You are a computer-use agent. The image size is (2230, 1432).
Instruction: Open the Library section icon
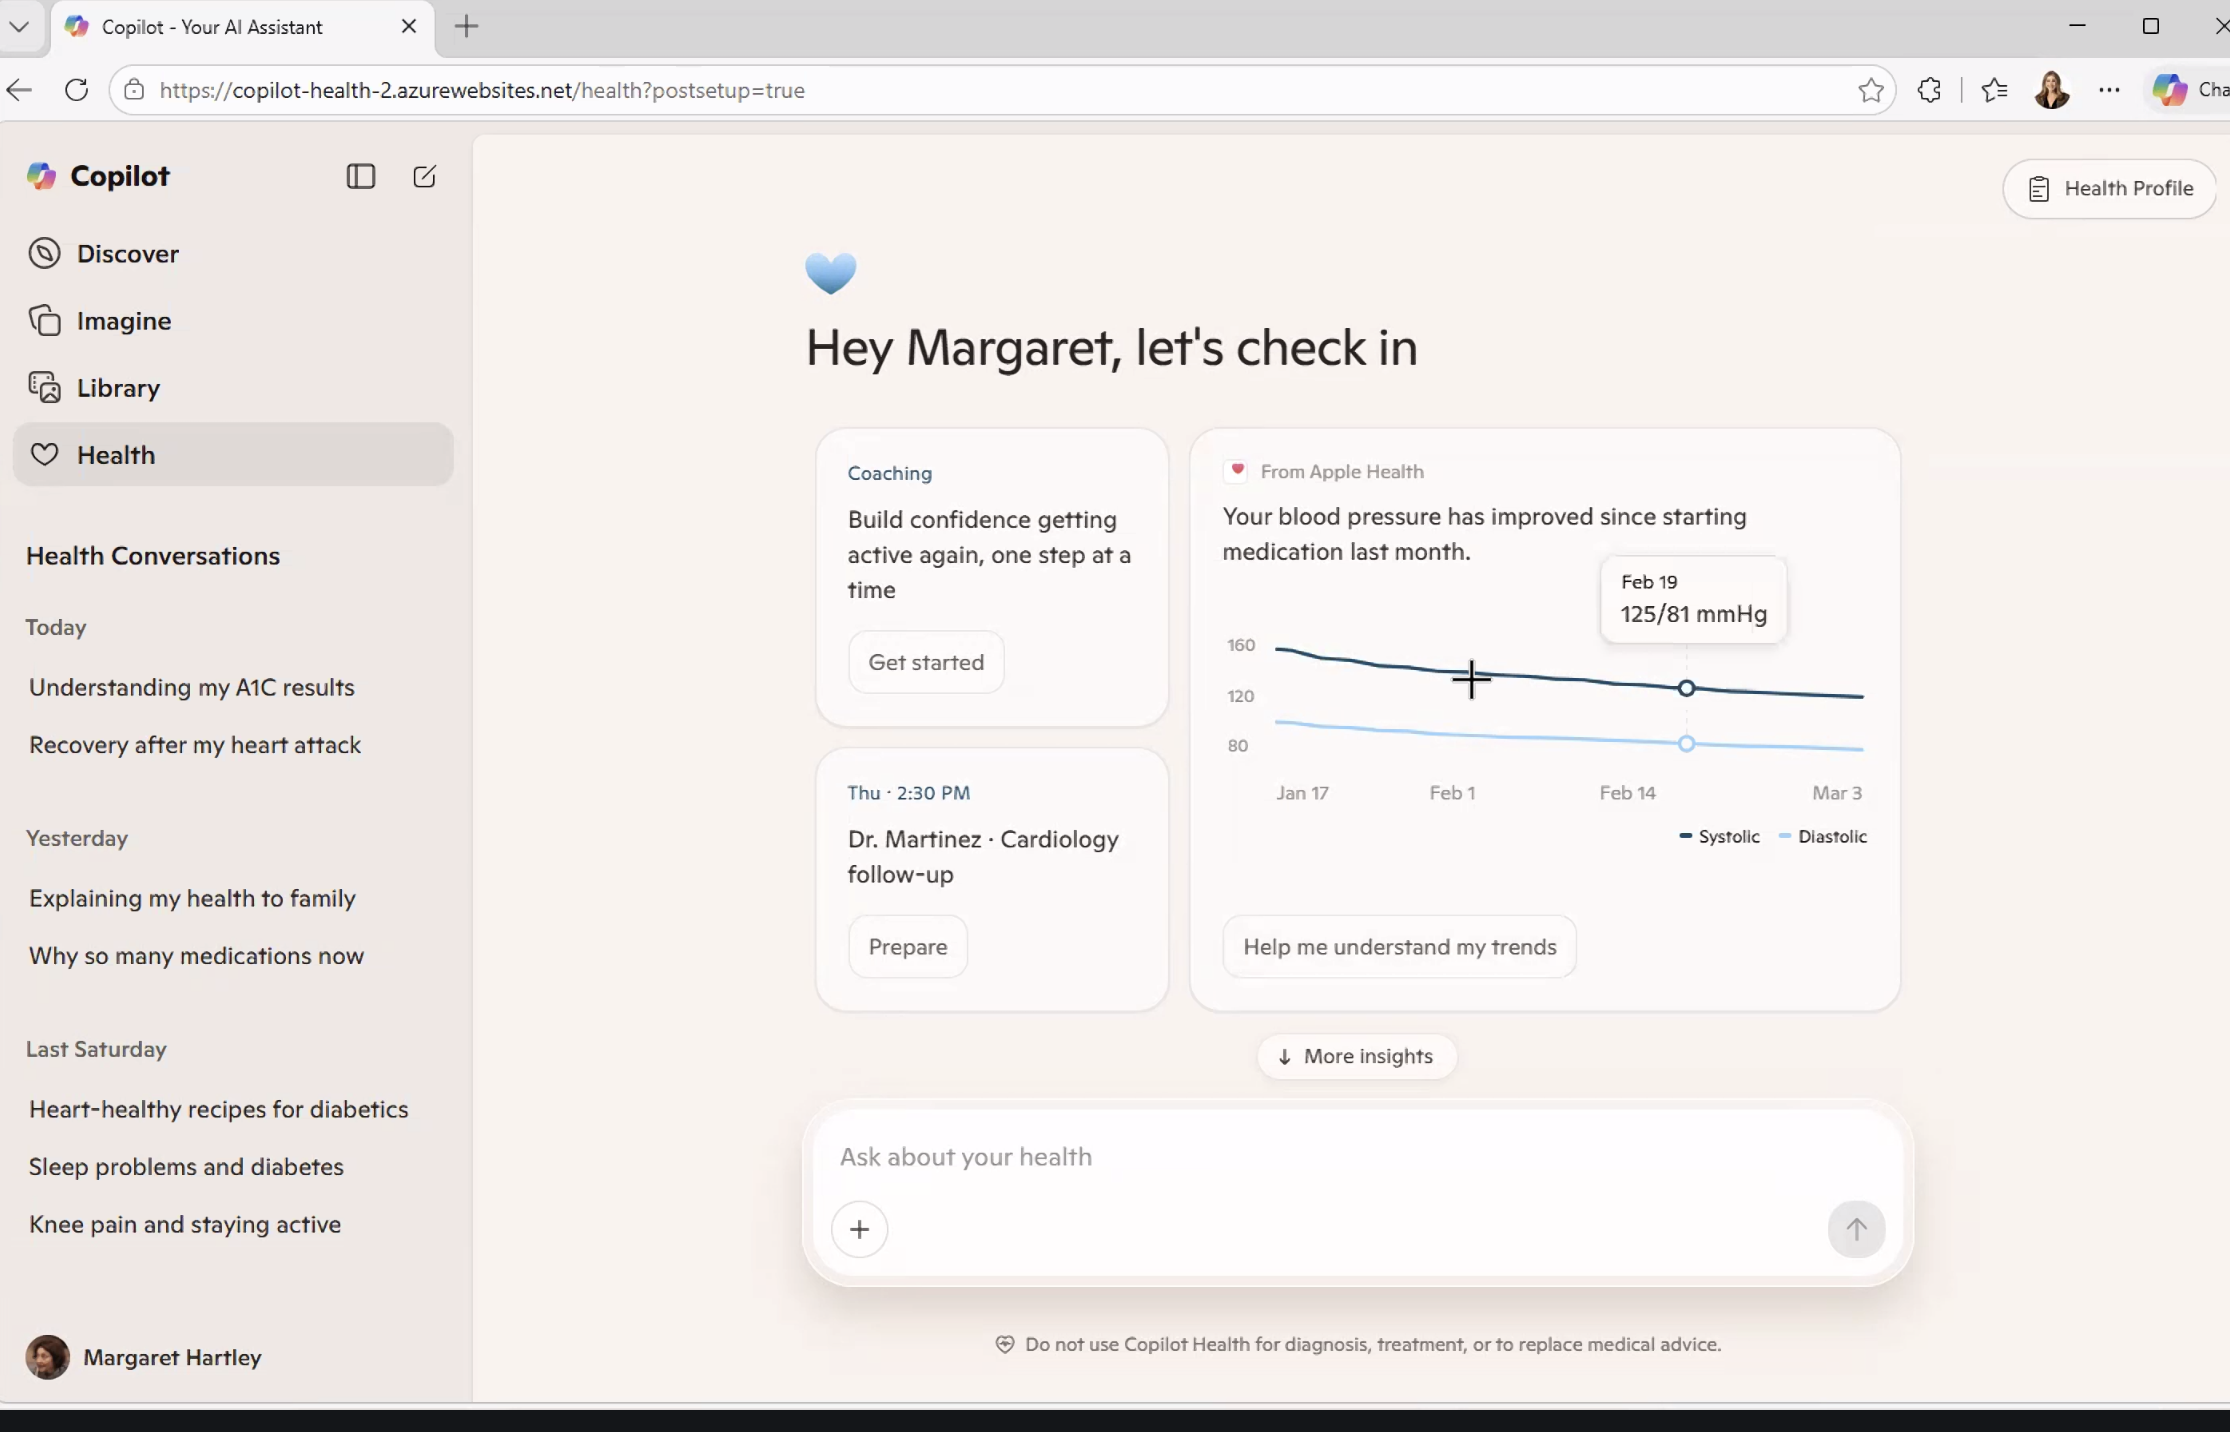click(x=44, y=387)
